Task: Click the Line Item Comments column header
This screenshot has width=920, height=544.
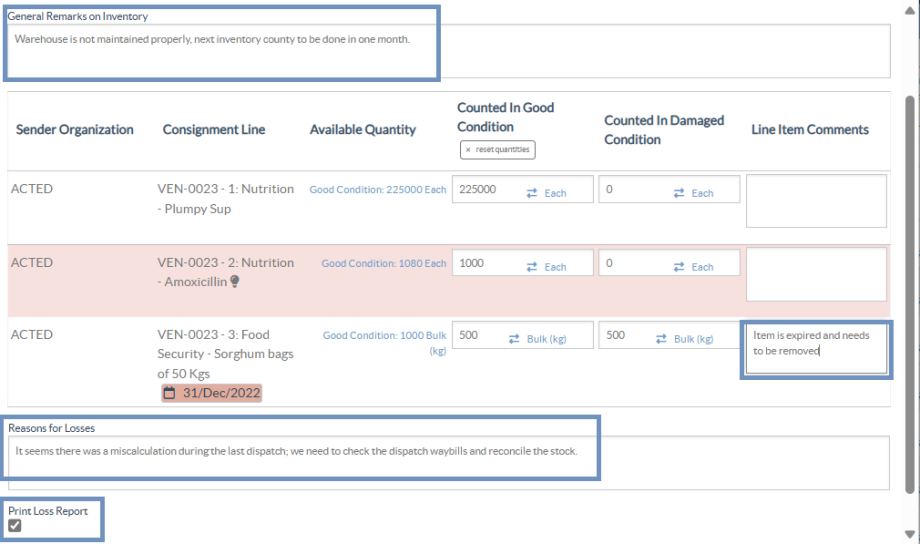Action: (810, 130)
